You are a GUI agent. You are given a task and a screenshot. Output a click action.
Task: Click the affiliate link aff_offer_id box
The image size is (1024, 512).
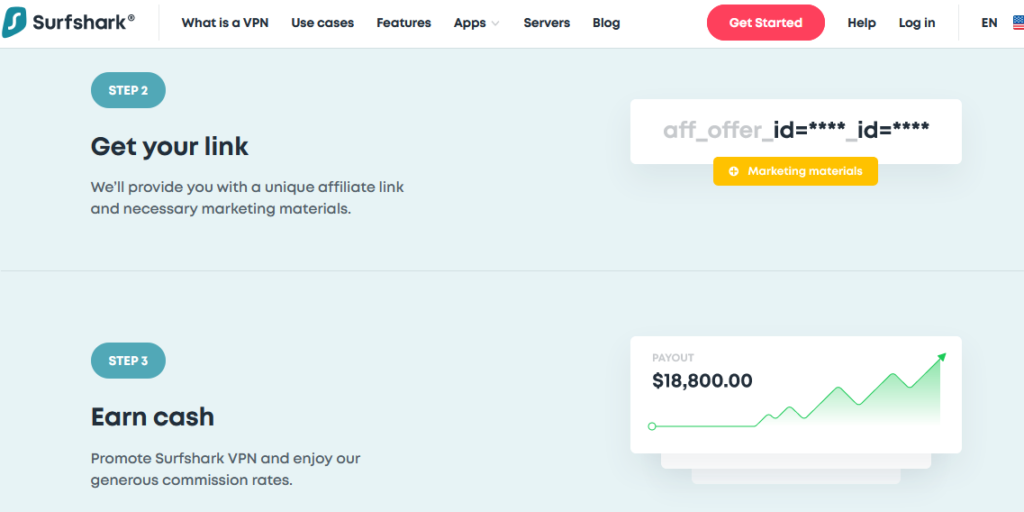tap(795, 131)
